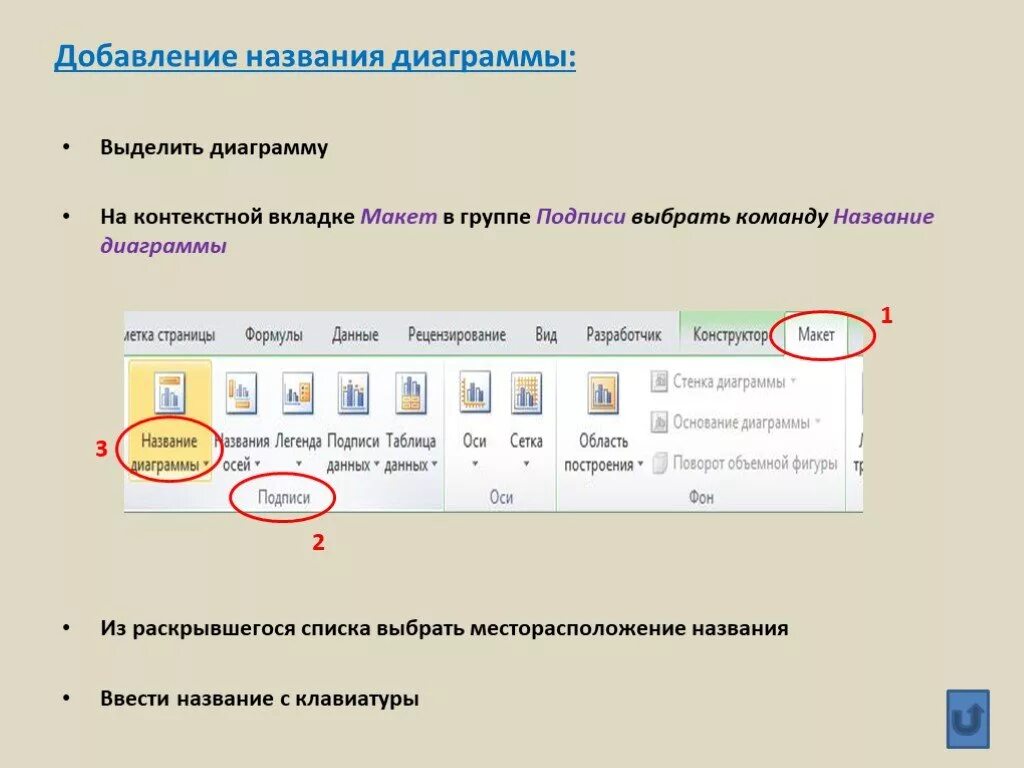Click the Стенка диаграммы label
This screenshot has width=1024, height=768.
[729, 381]
